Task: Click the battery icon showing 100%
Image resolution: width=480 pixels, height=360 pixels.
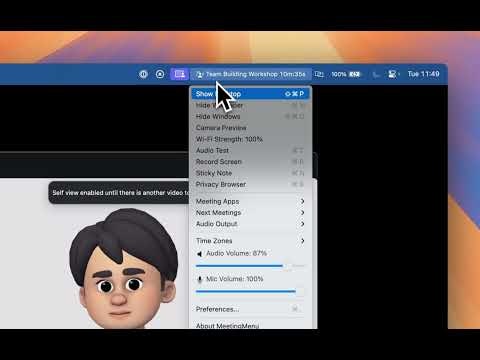Action: 355,74
